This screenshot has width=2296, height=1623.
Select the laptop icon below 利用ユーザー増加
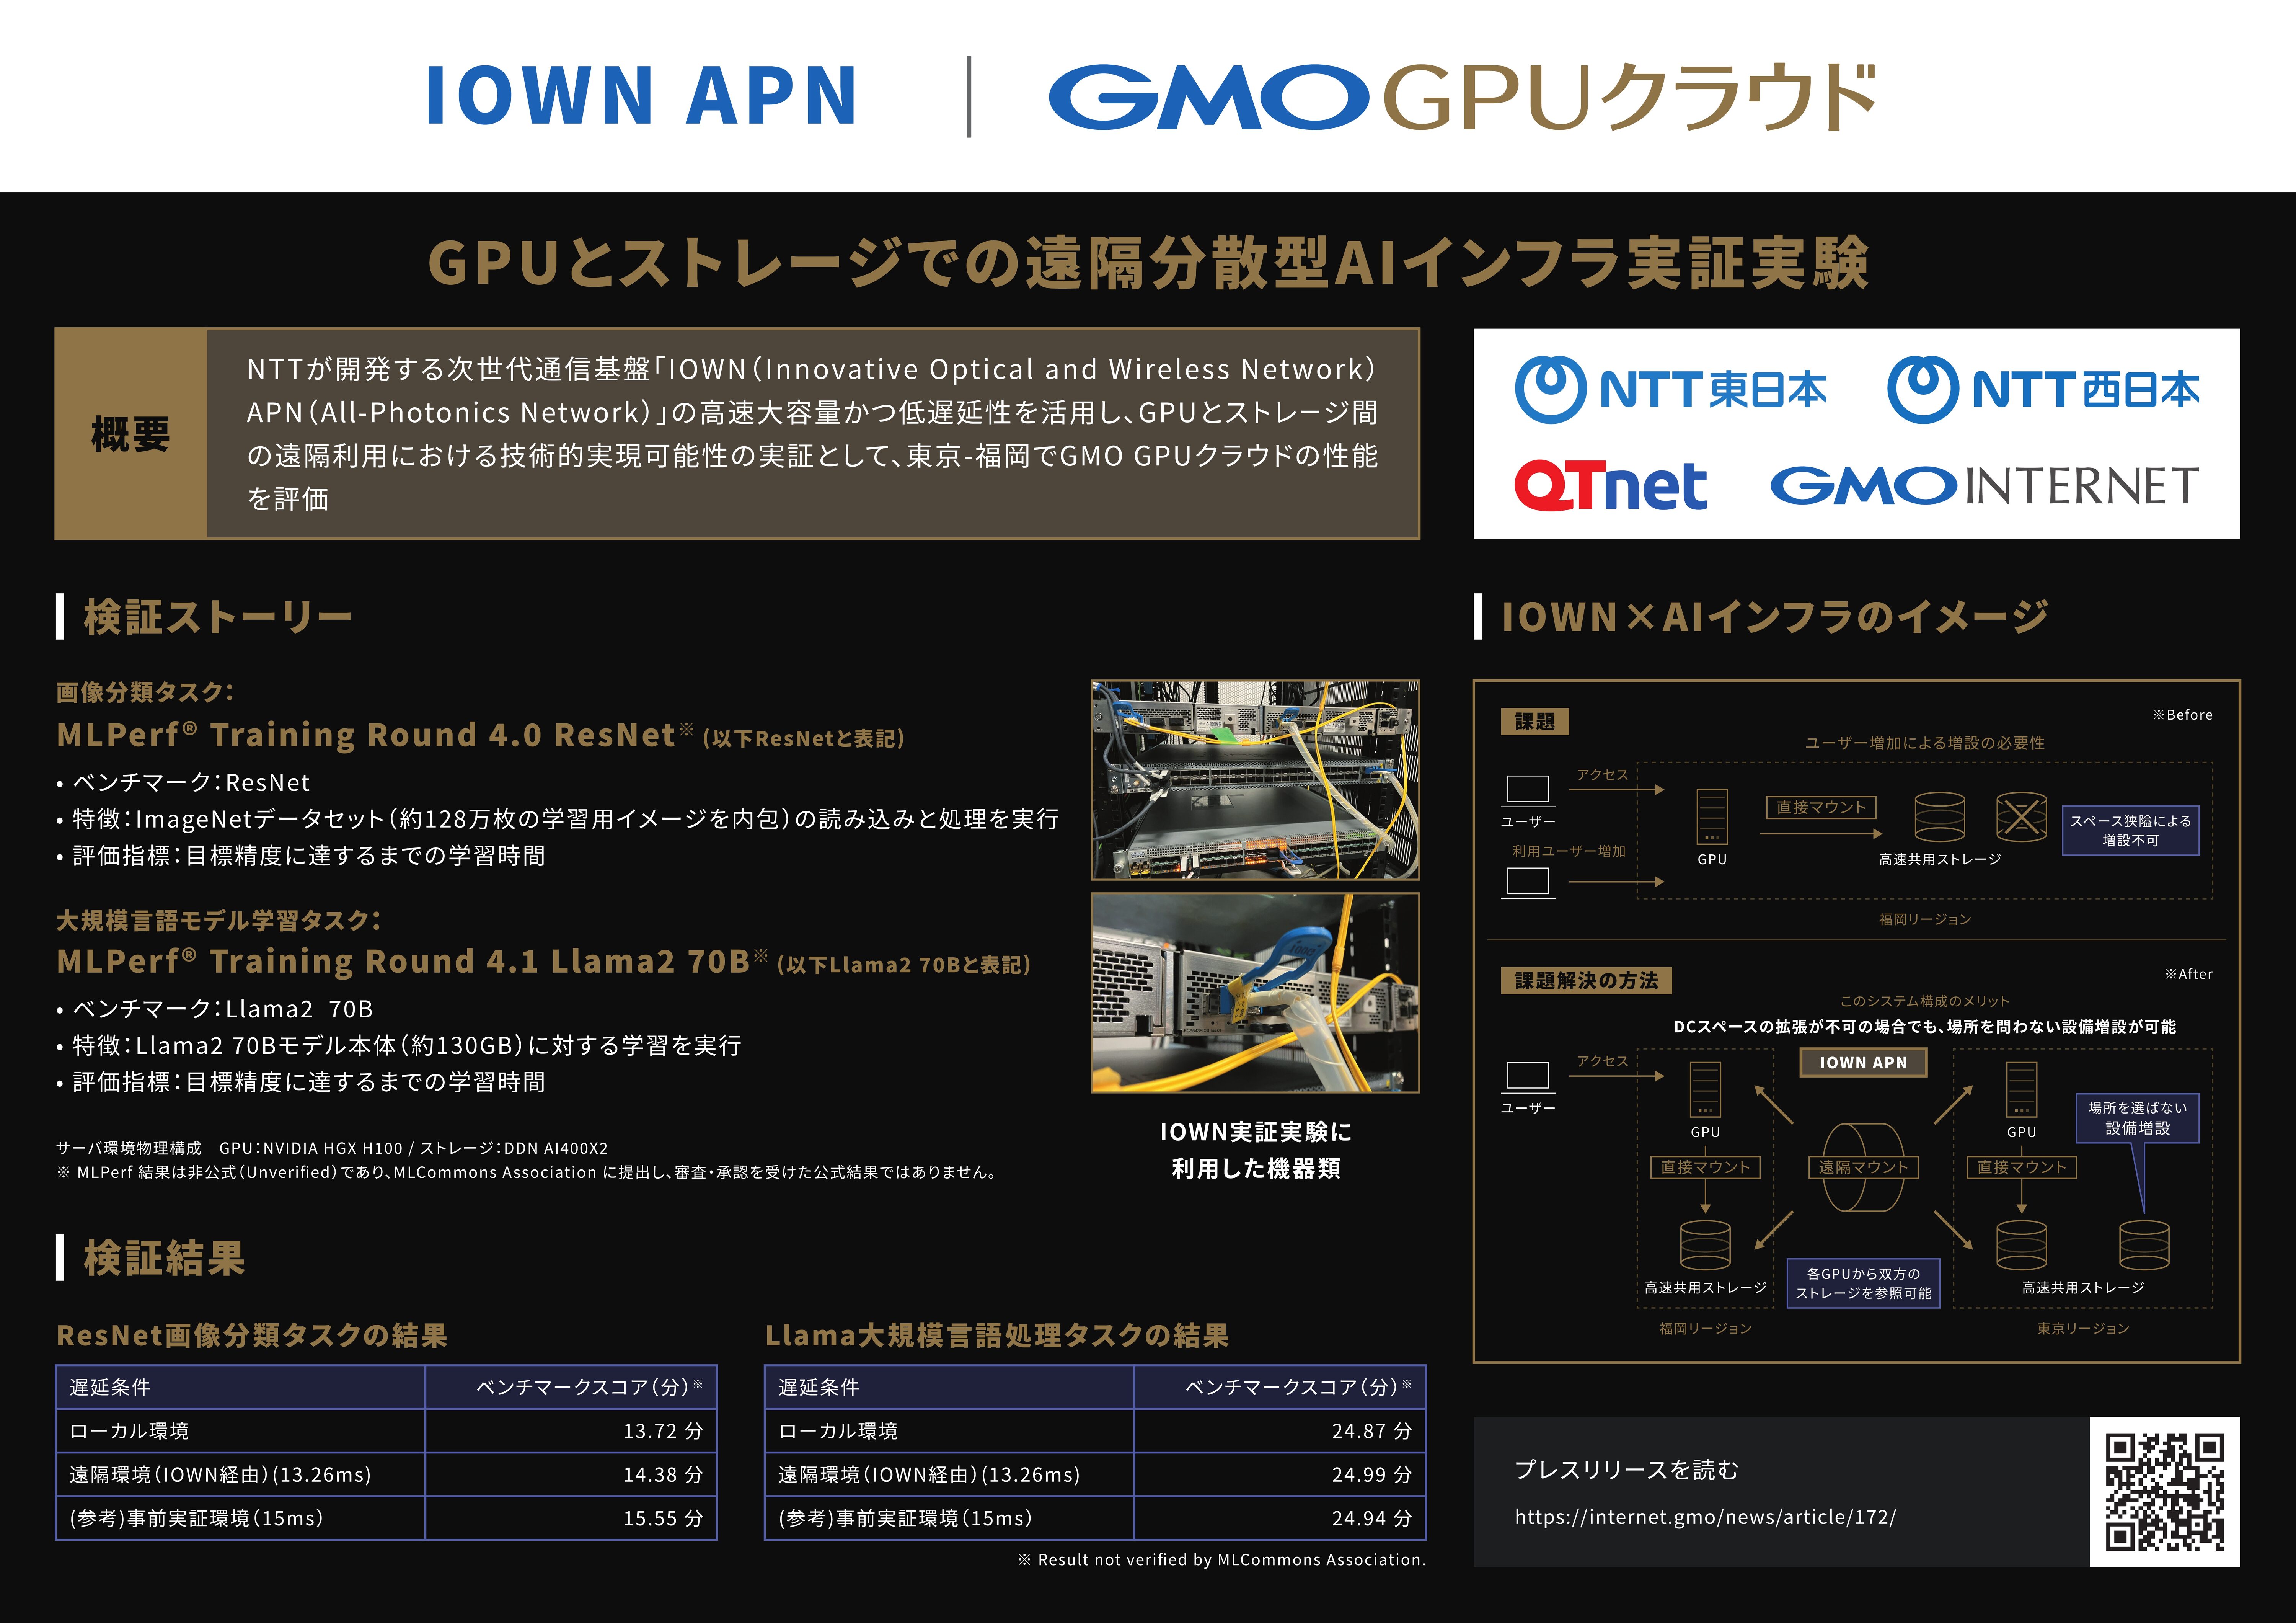click(x=1528, y=883)
